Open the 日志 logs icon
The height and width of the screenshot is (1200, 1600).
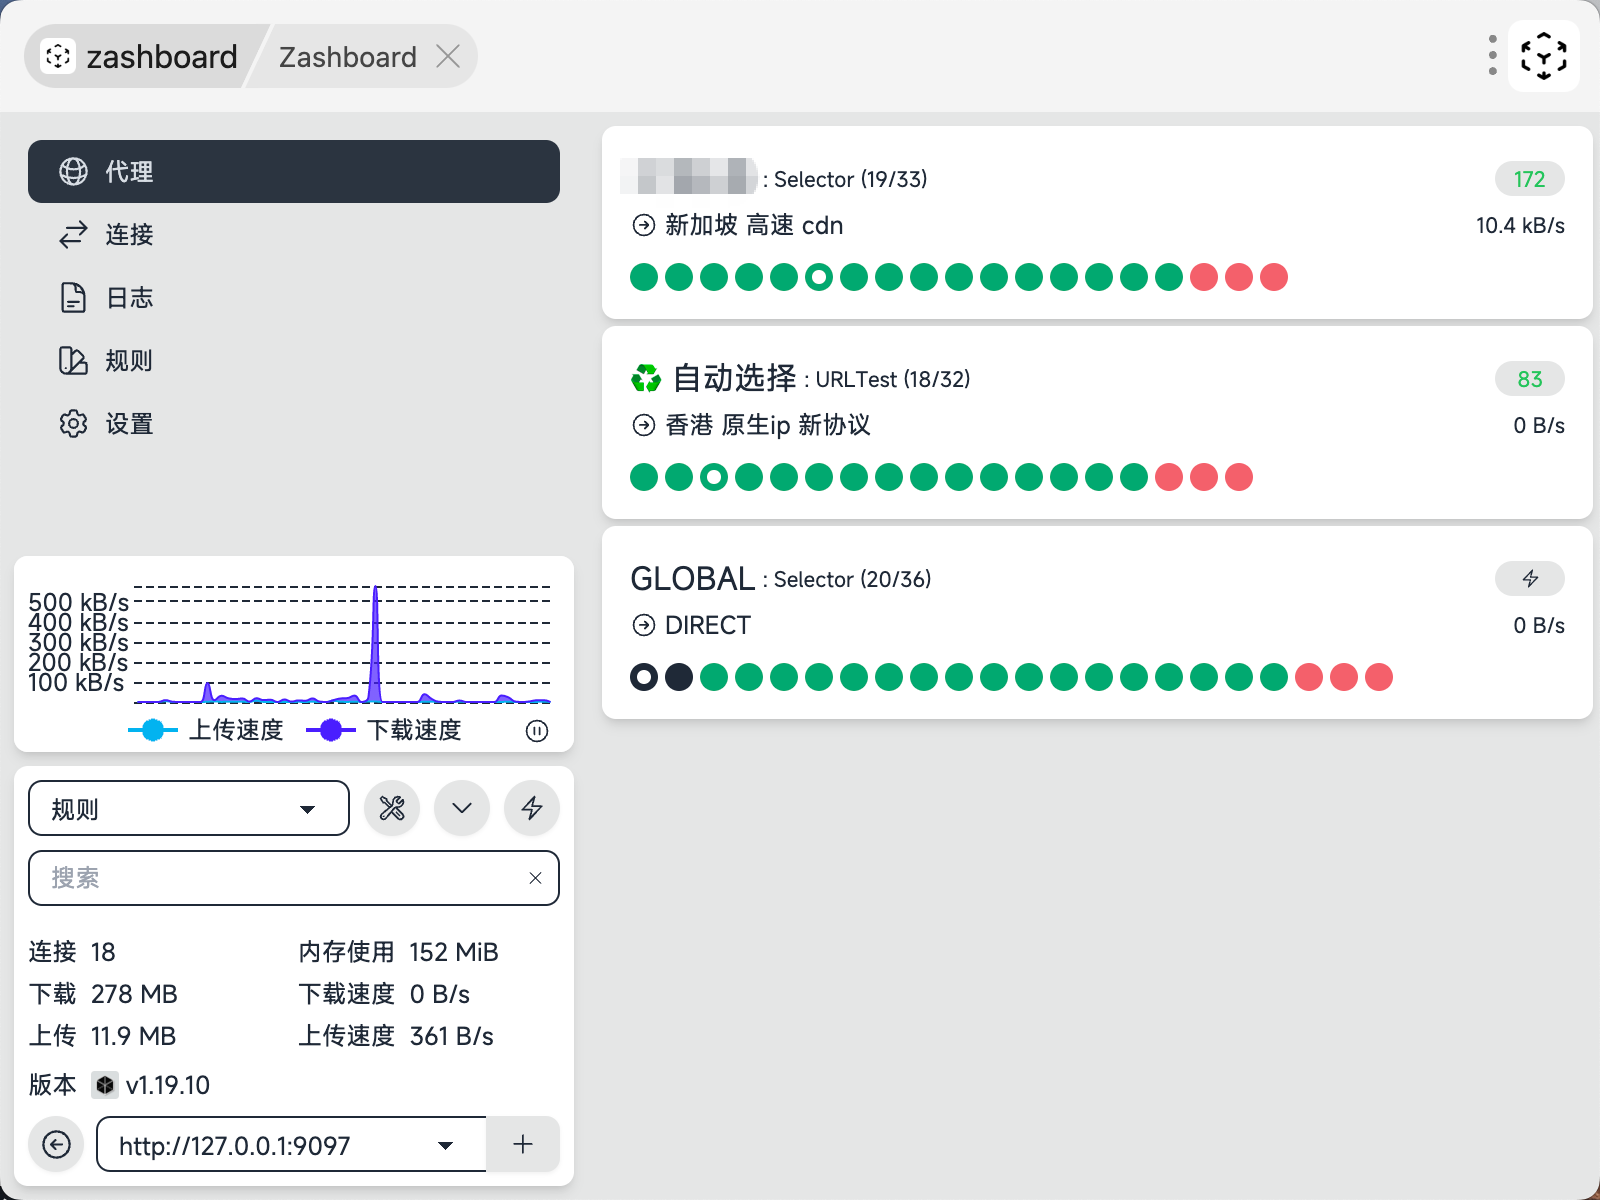click(73, 298)
